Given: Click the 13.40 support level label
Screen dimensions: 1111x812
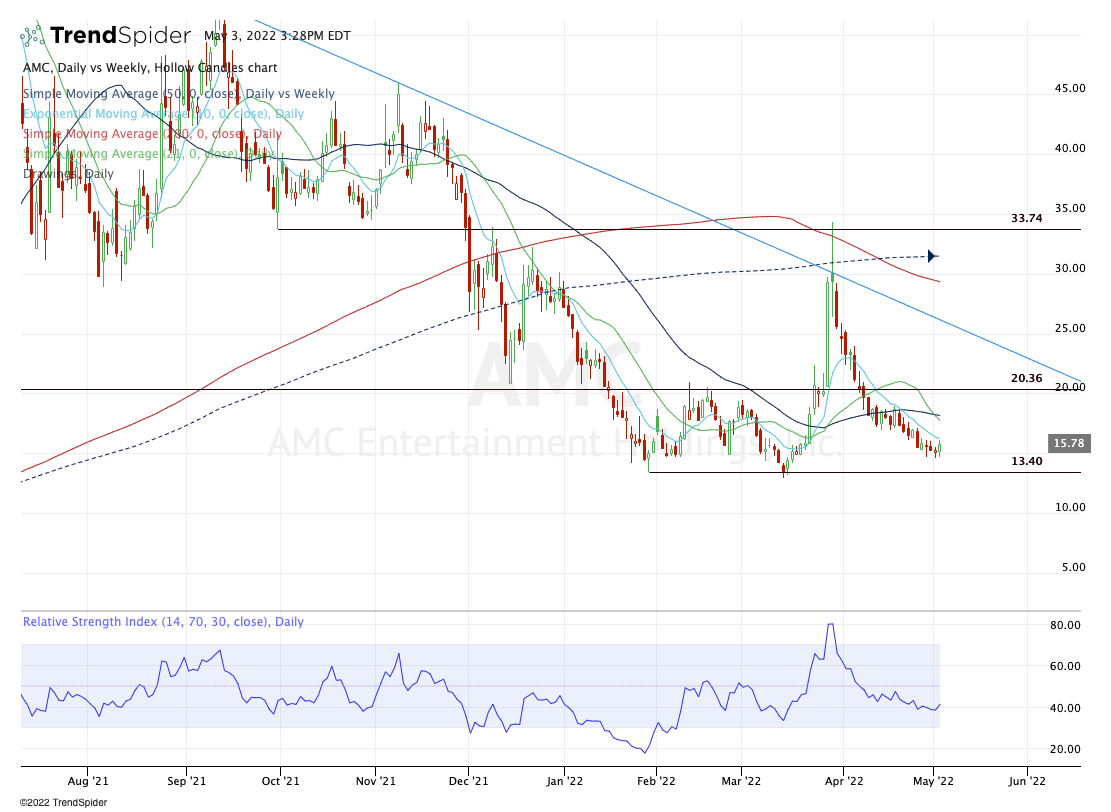Looking at the screenshot, I should tap(1026, 461).
